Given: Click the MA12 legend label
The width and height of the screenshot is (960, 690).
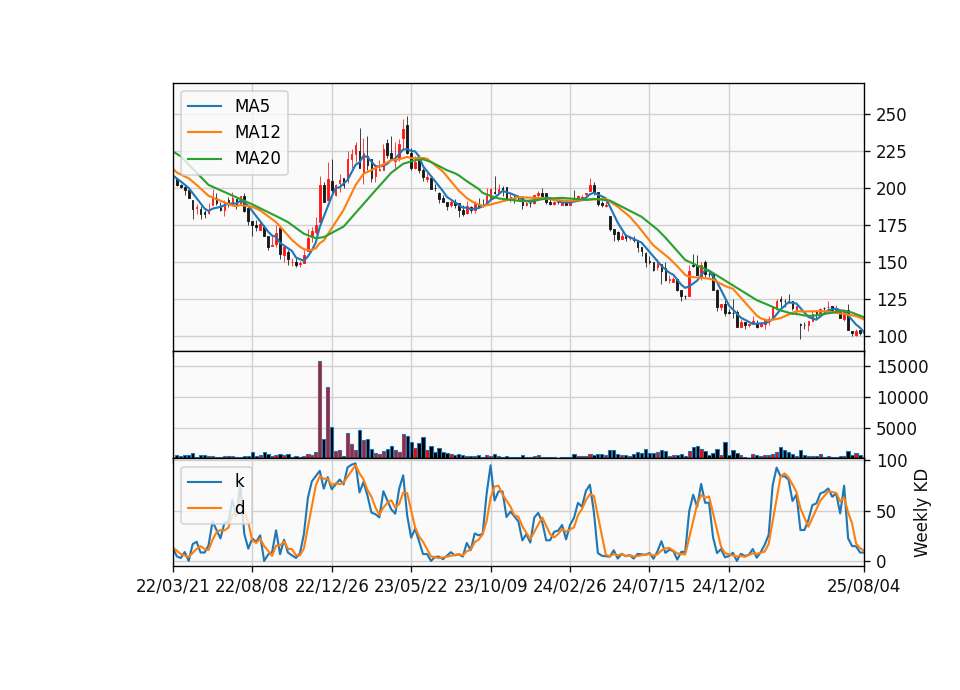Looking at the screenshot, I should (x=257, y=132).
